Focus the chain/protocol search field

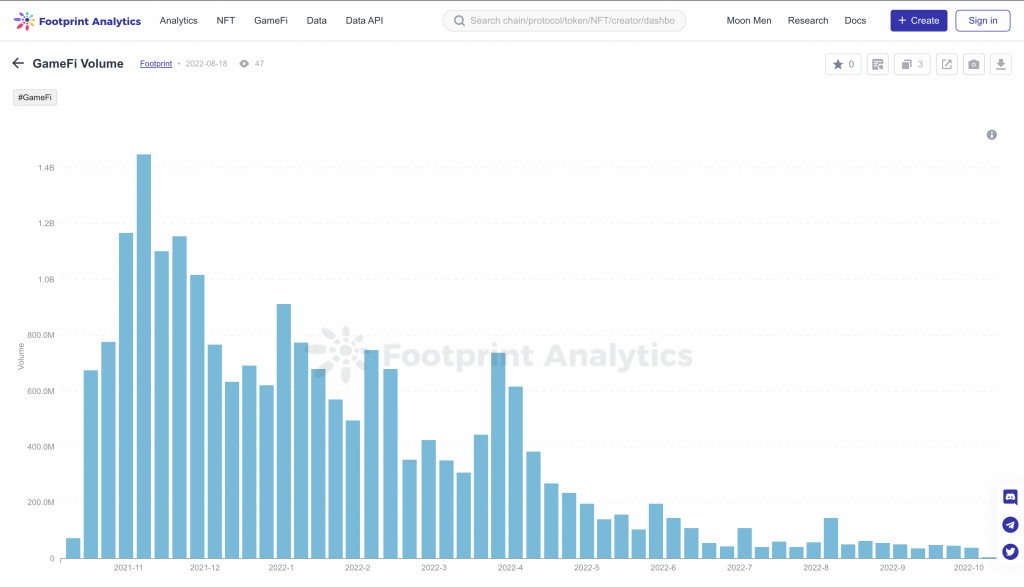pyautogui.click(x=564, y=21)
